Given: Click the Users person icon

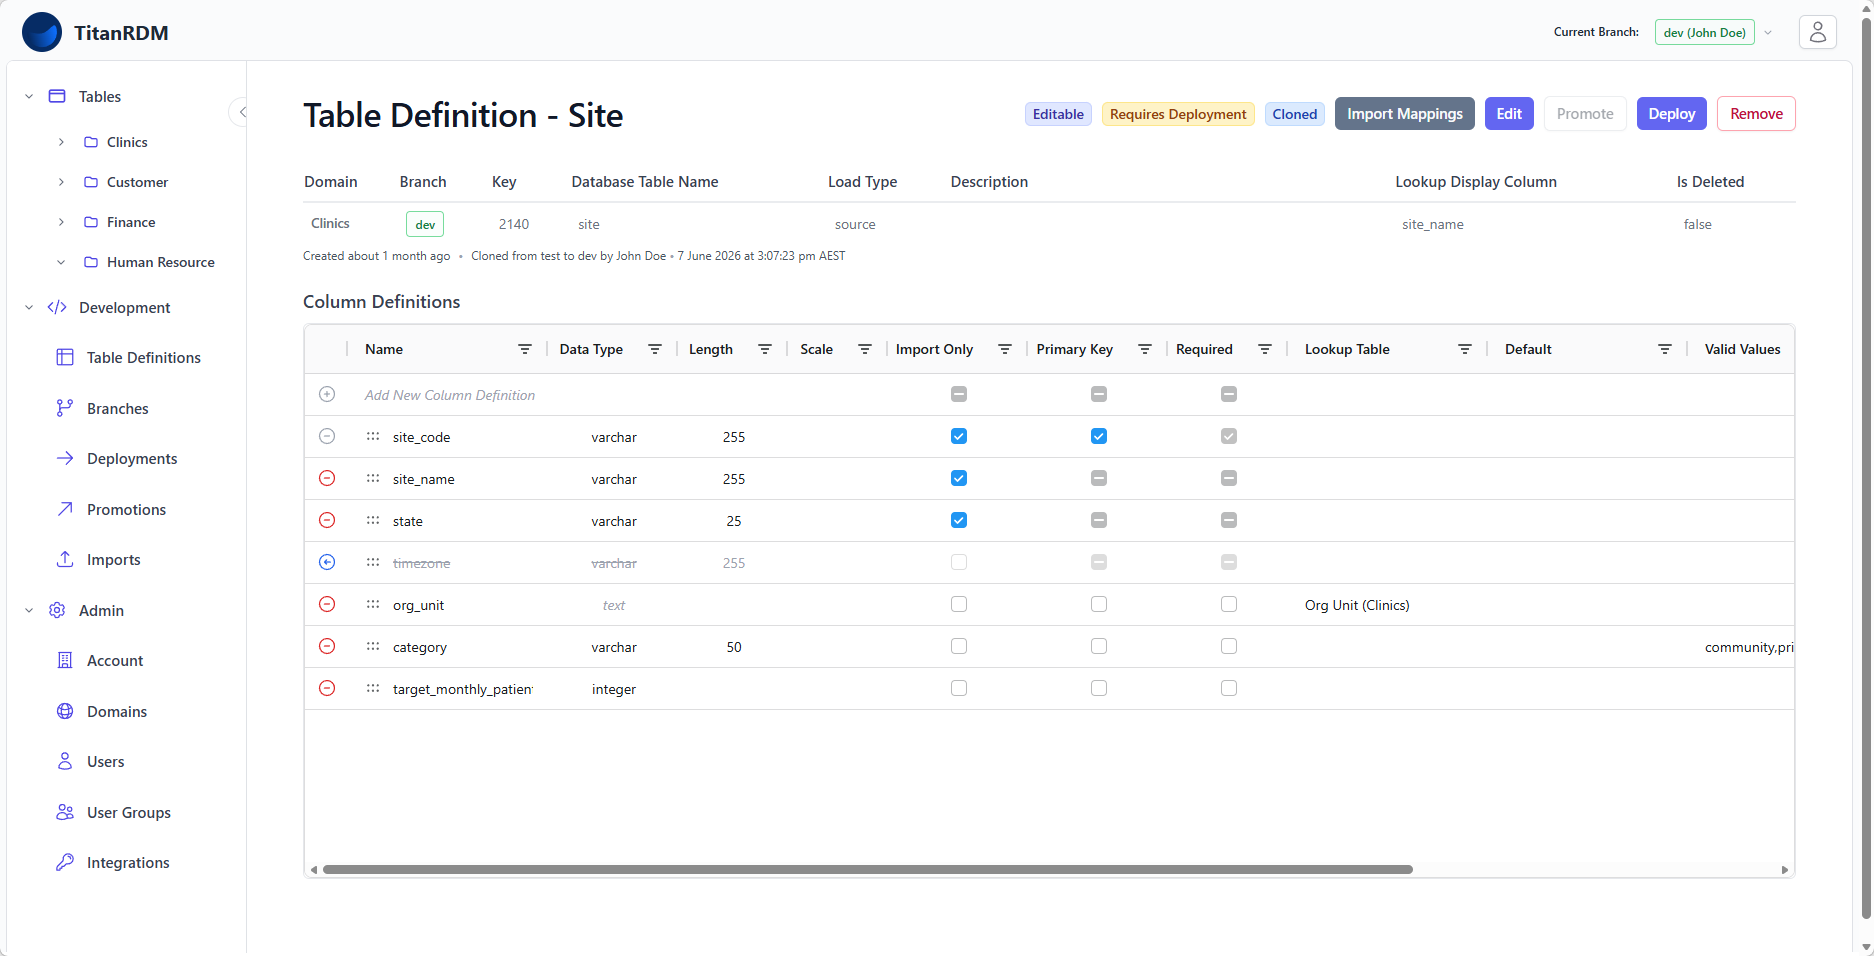Looking at the screenshot, I should click(65, 761).
